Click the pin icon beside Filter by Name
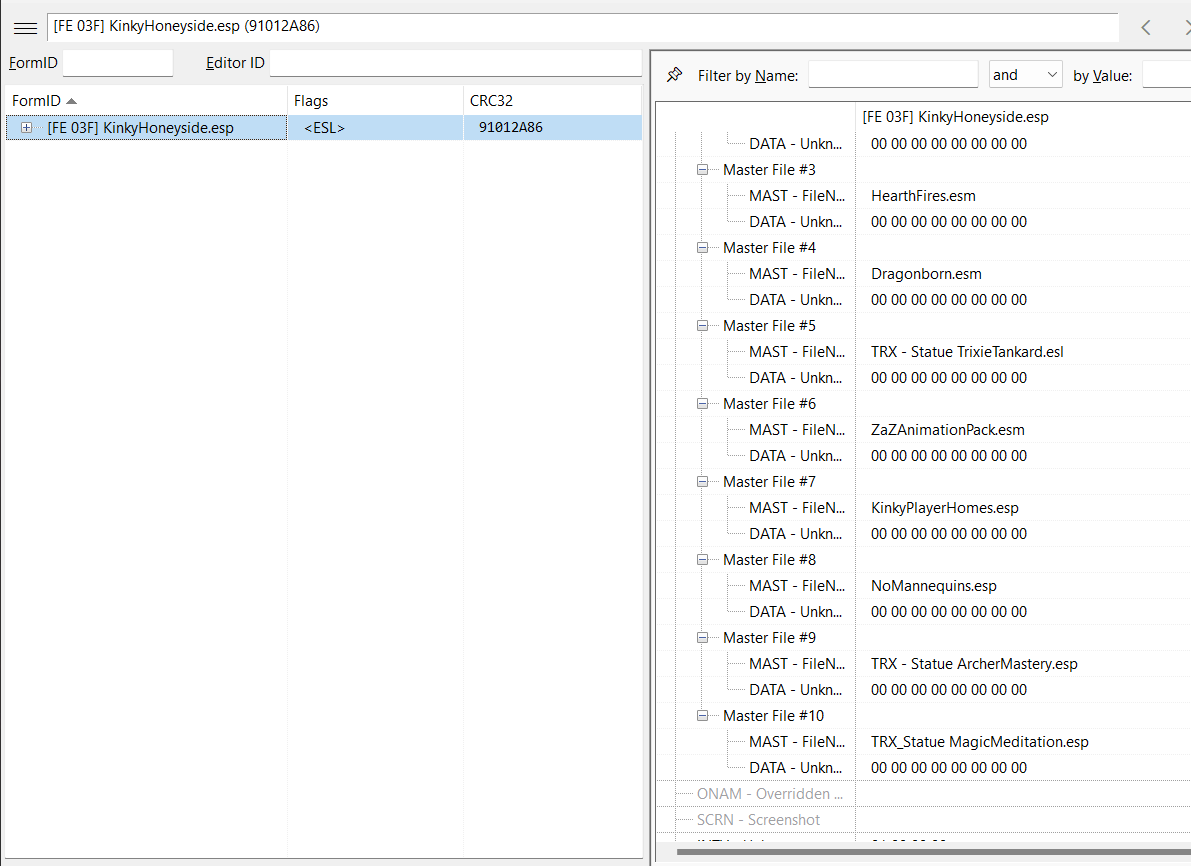1191x866 pixels. click(675, 75)
